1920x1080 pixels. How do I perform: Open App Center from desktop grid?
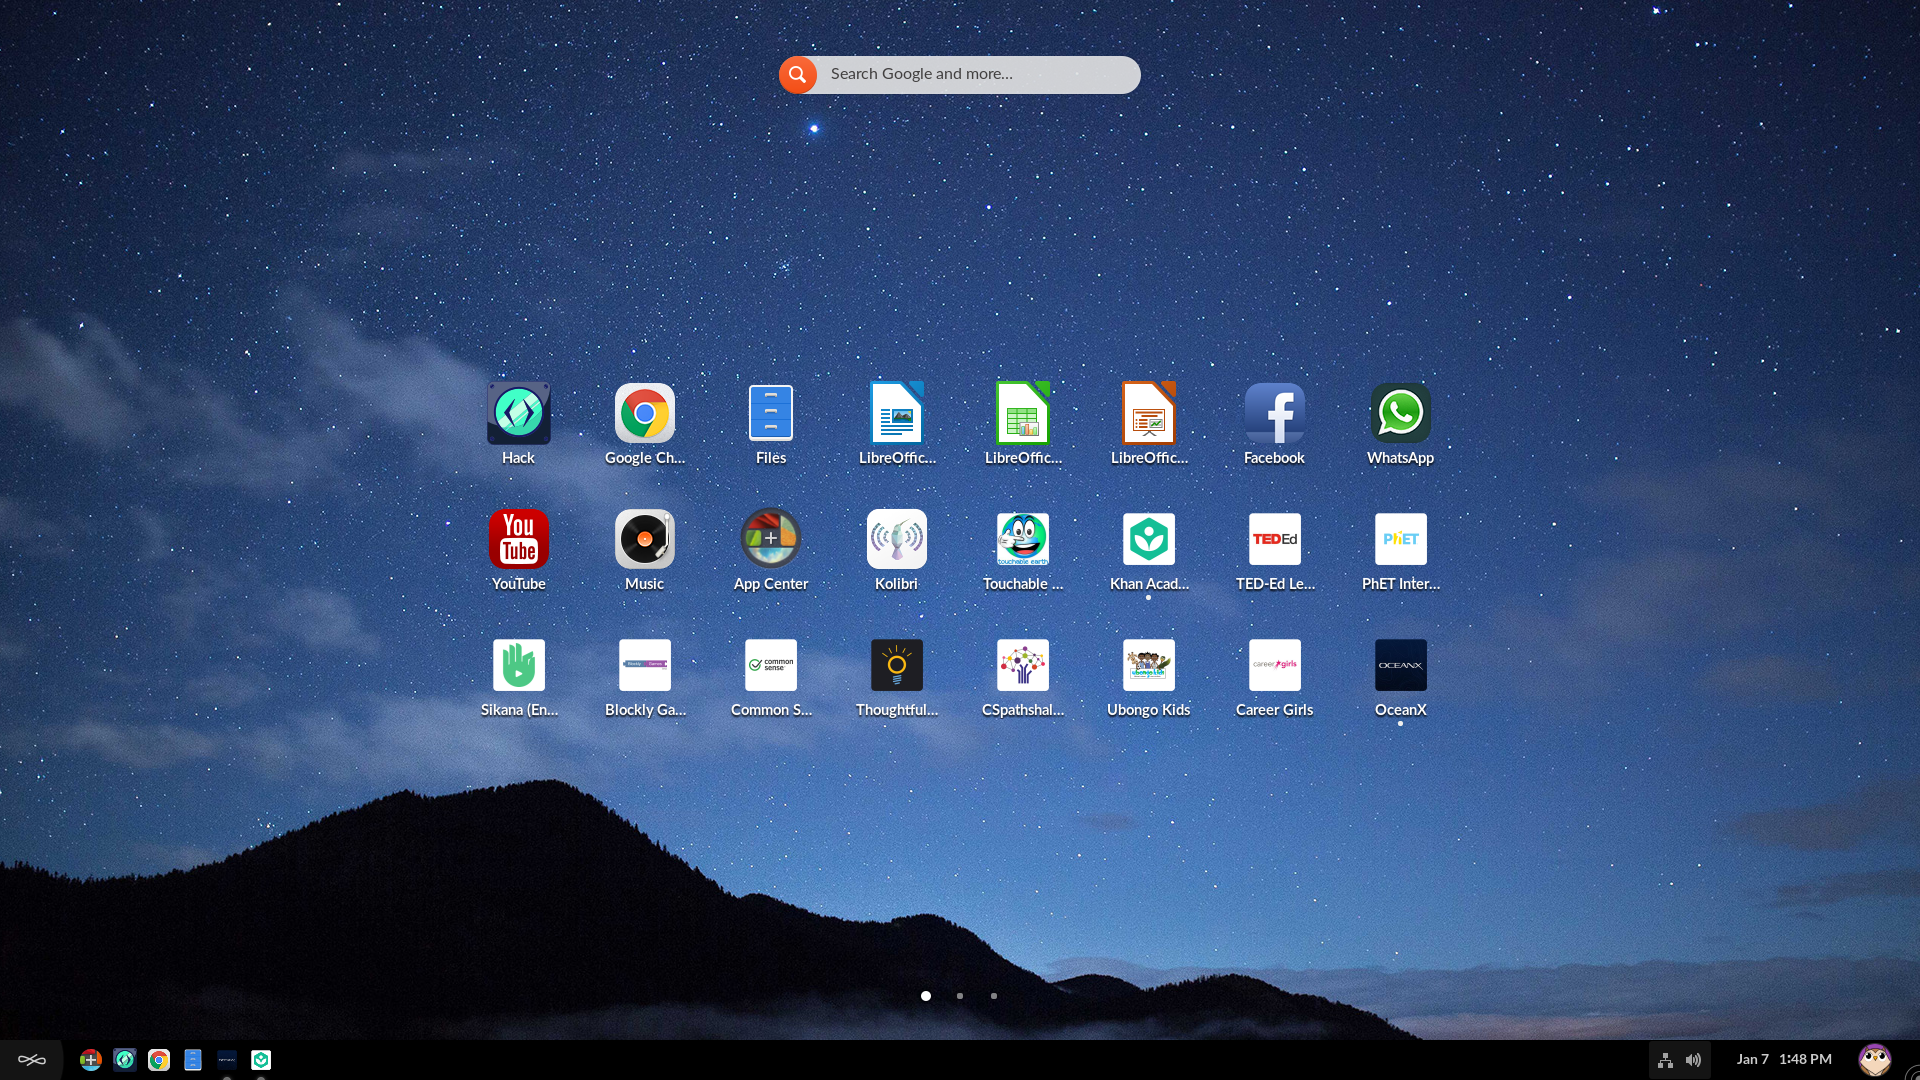(770, 539)
